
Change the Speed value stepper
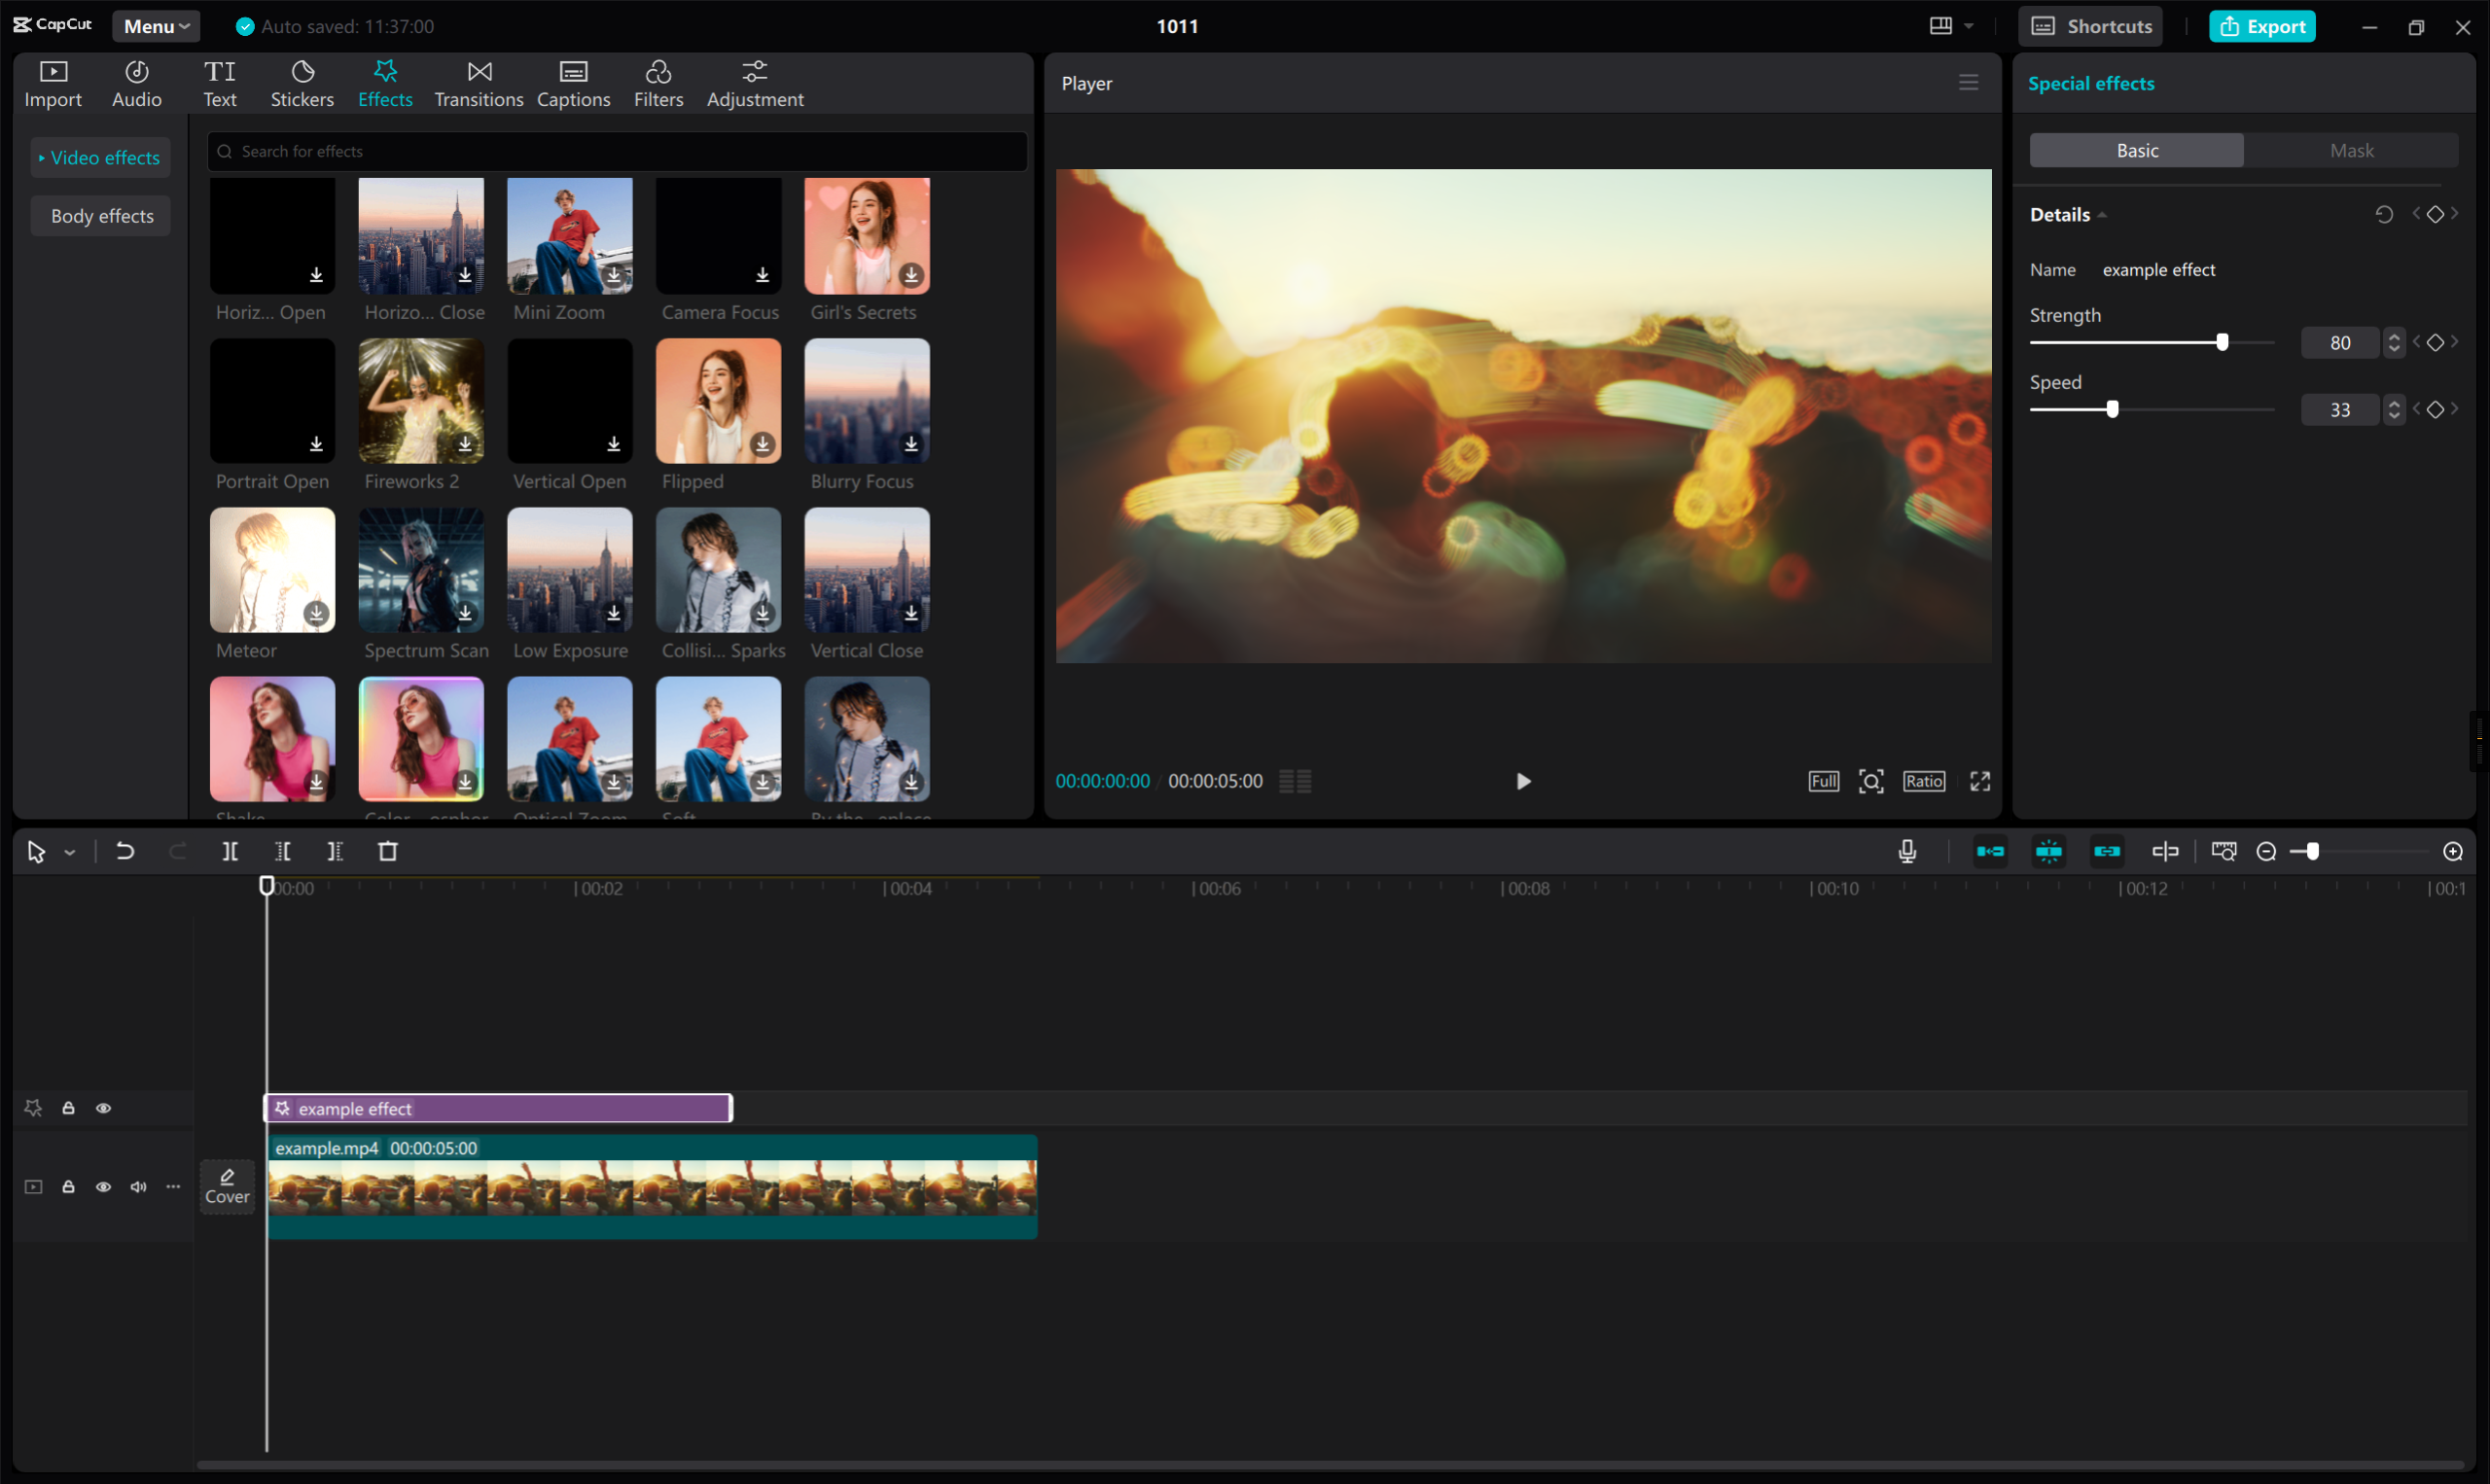click(x=2393, y=409)
